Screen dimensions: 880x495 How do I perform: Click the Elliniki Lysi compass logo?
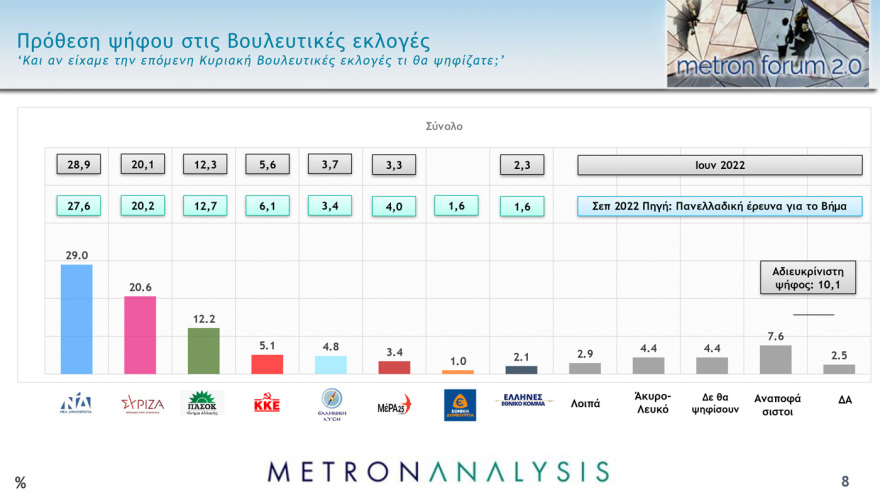point(332,405)
